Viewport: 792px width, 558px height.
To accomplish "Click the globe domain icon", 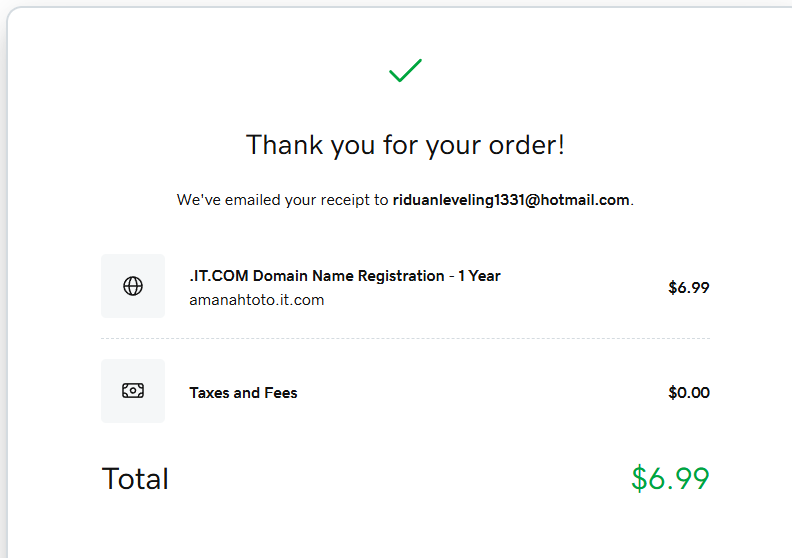I will (133, 286).
